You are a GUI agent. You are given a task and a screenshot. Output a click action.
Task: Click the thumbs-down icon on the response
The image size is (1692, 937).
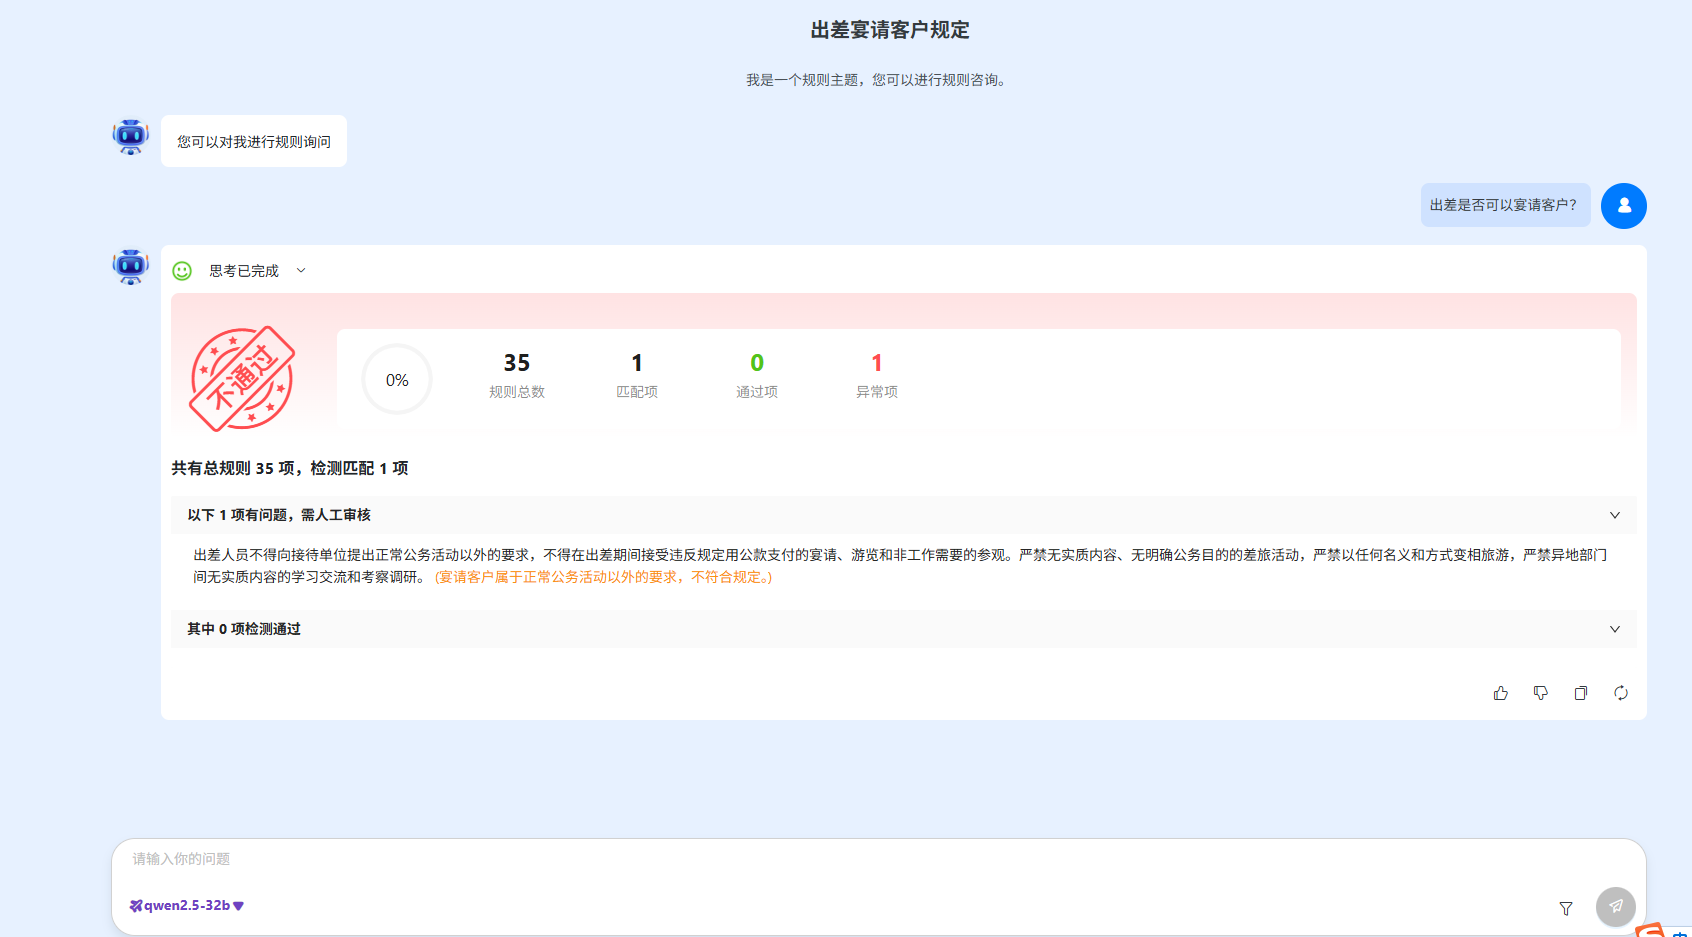tap(1540, 693)
